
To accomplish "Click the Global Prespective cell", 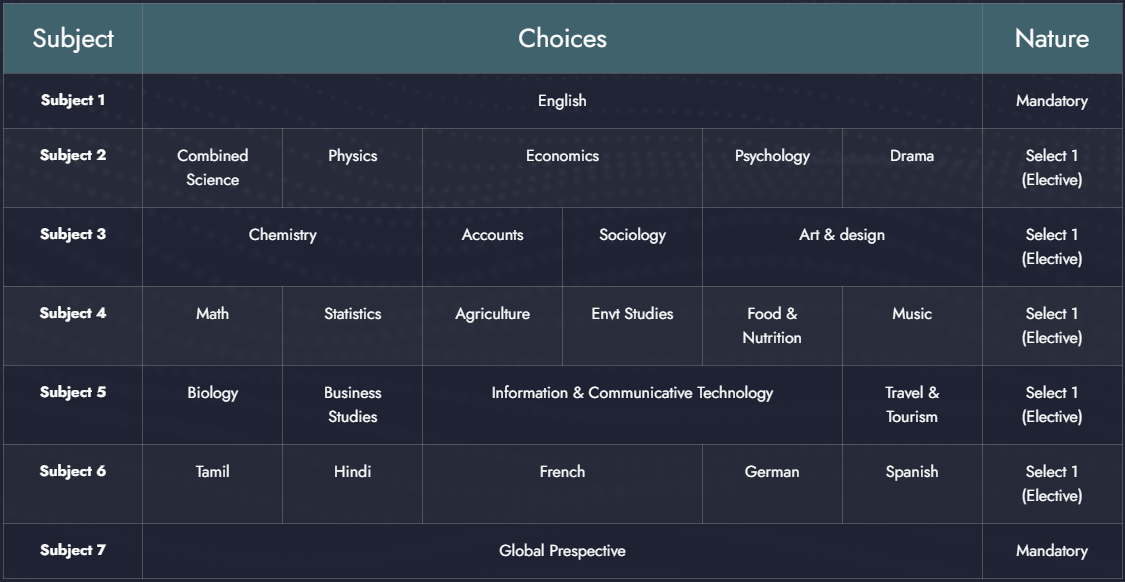I will click(x=562, y=551).
